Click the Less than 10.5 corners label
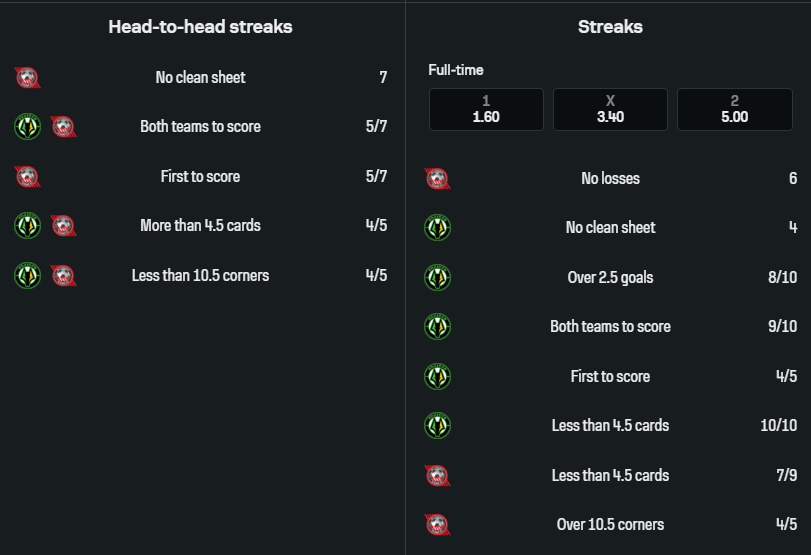 pyautogui.click(x=200, y=275)
